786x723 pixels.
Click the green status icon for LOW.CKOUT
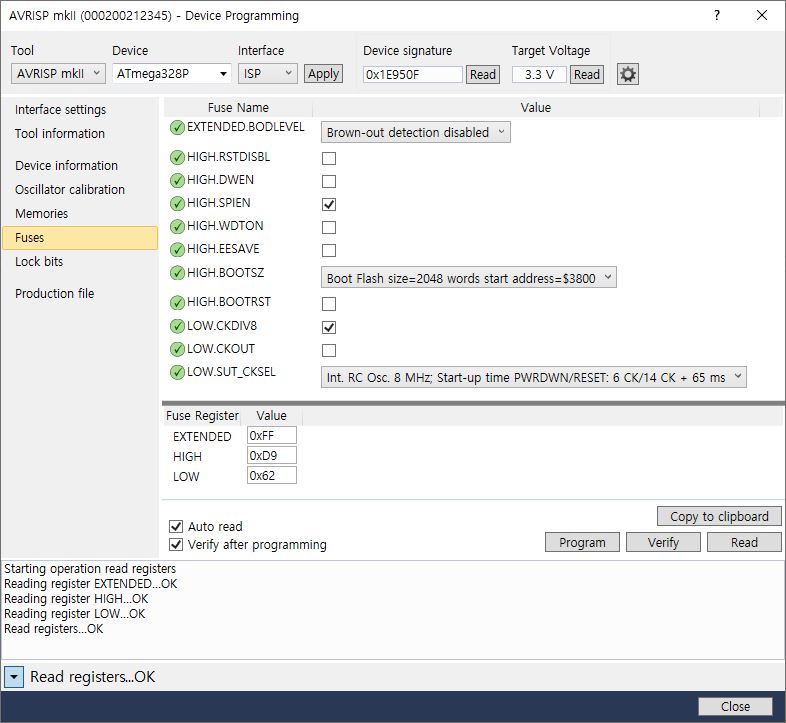tap(177, 349)
